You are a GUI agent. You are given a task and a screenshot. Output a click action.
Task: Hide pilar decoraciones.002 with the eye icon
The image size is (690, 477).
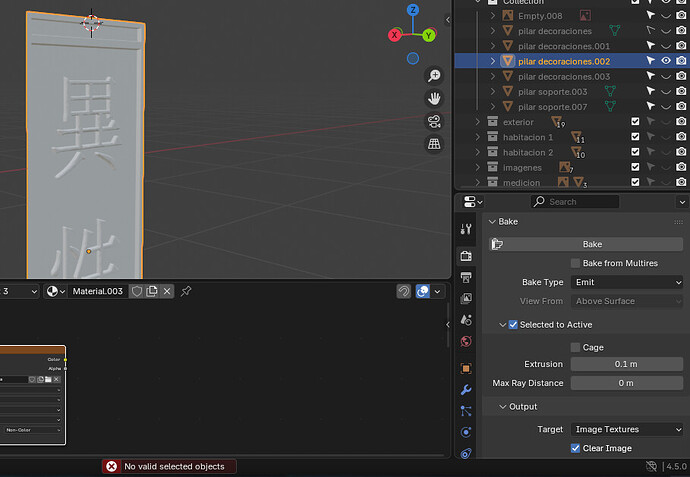point(666,61)
